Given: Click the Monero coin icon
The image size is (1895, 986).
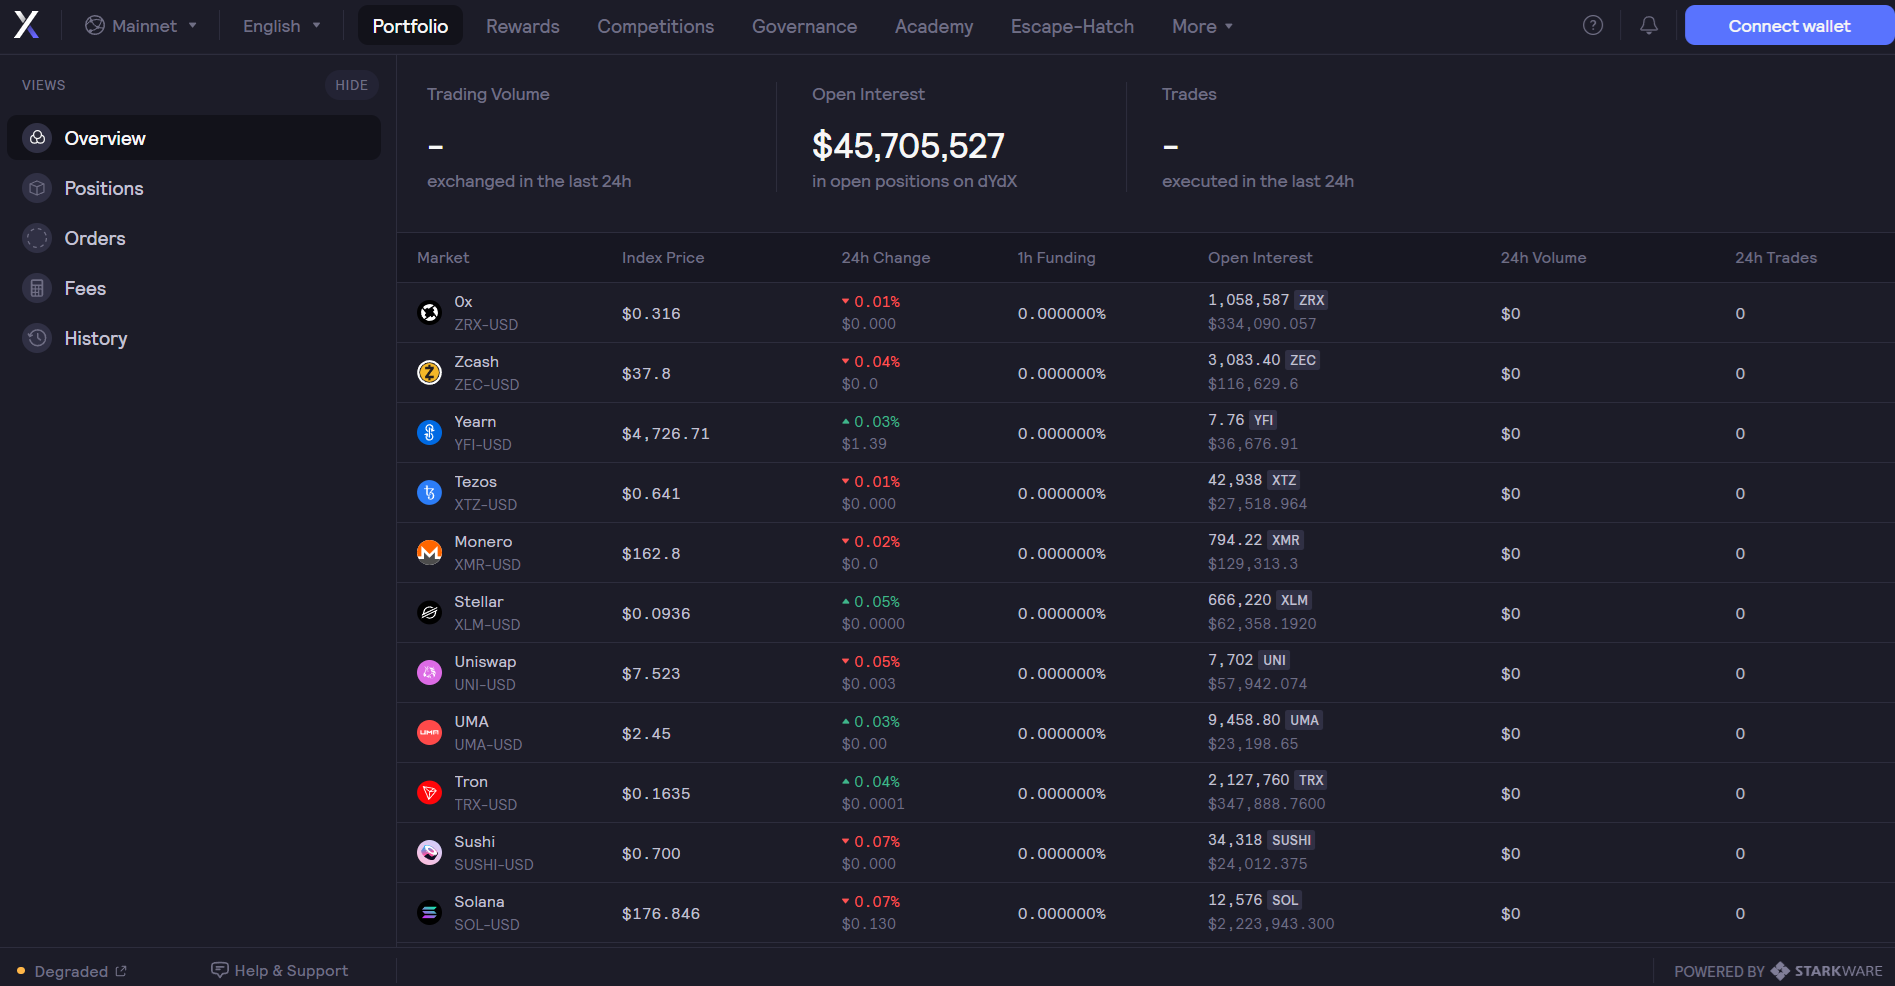Looking at the screenshot, I should (x=429, y=553).
